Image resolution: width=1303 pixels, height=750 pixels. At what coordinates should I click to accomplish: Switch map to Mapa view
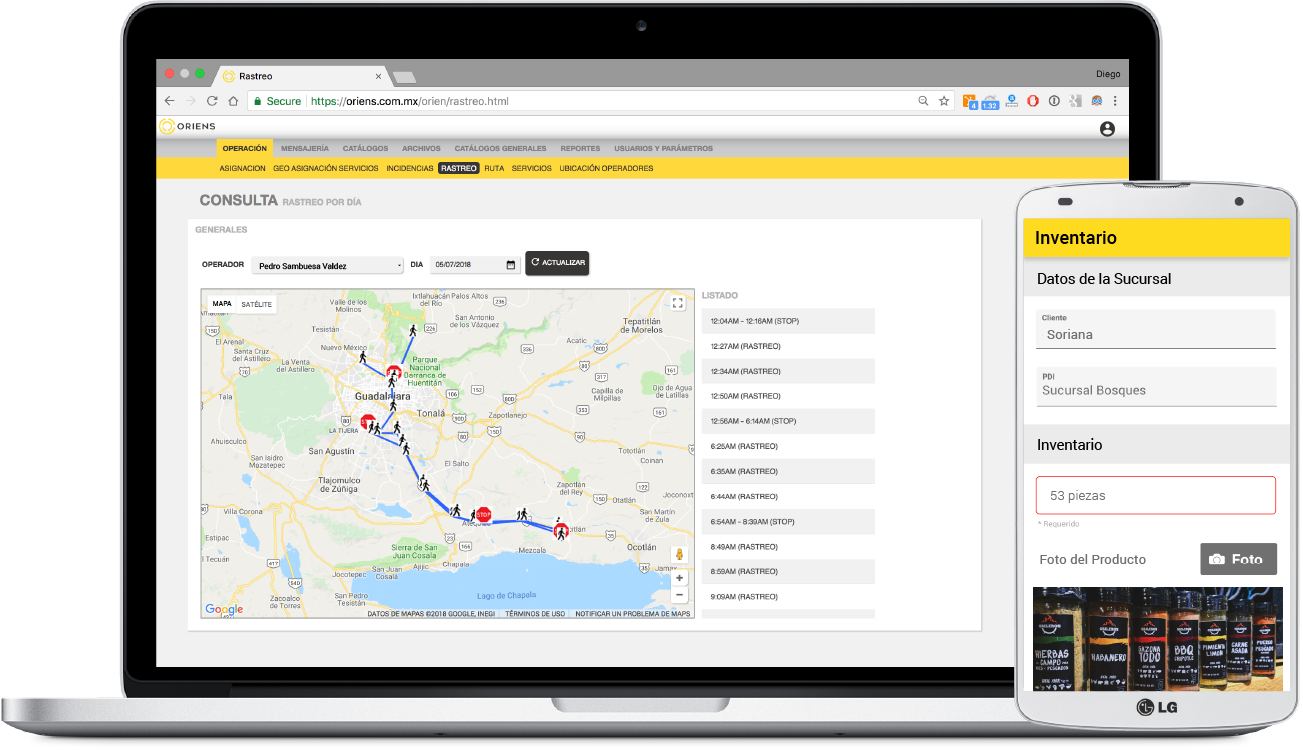point(222,304)
